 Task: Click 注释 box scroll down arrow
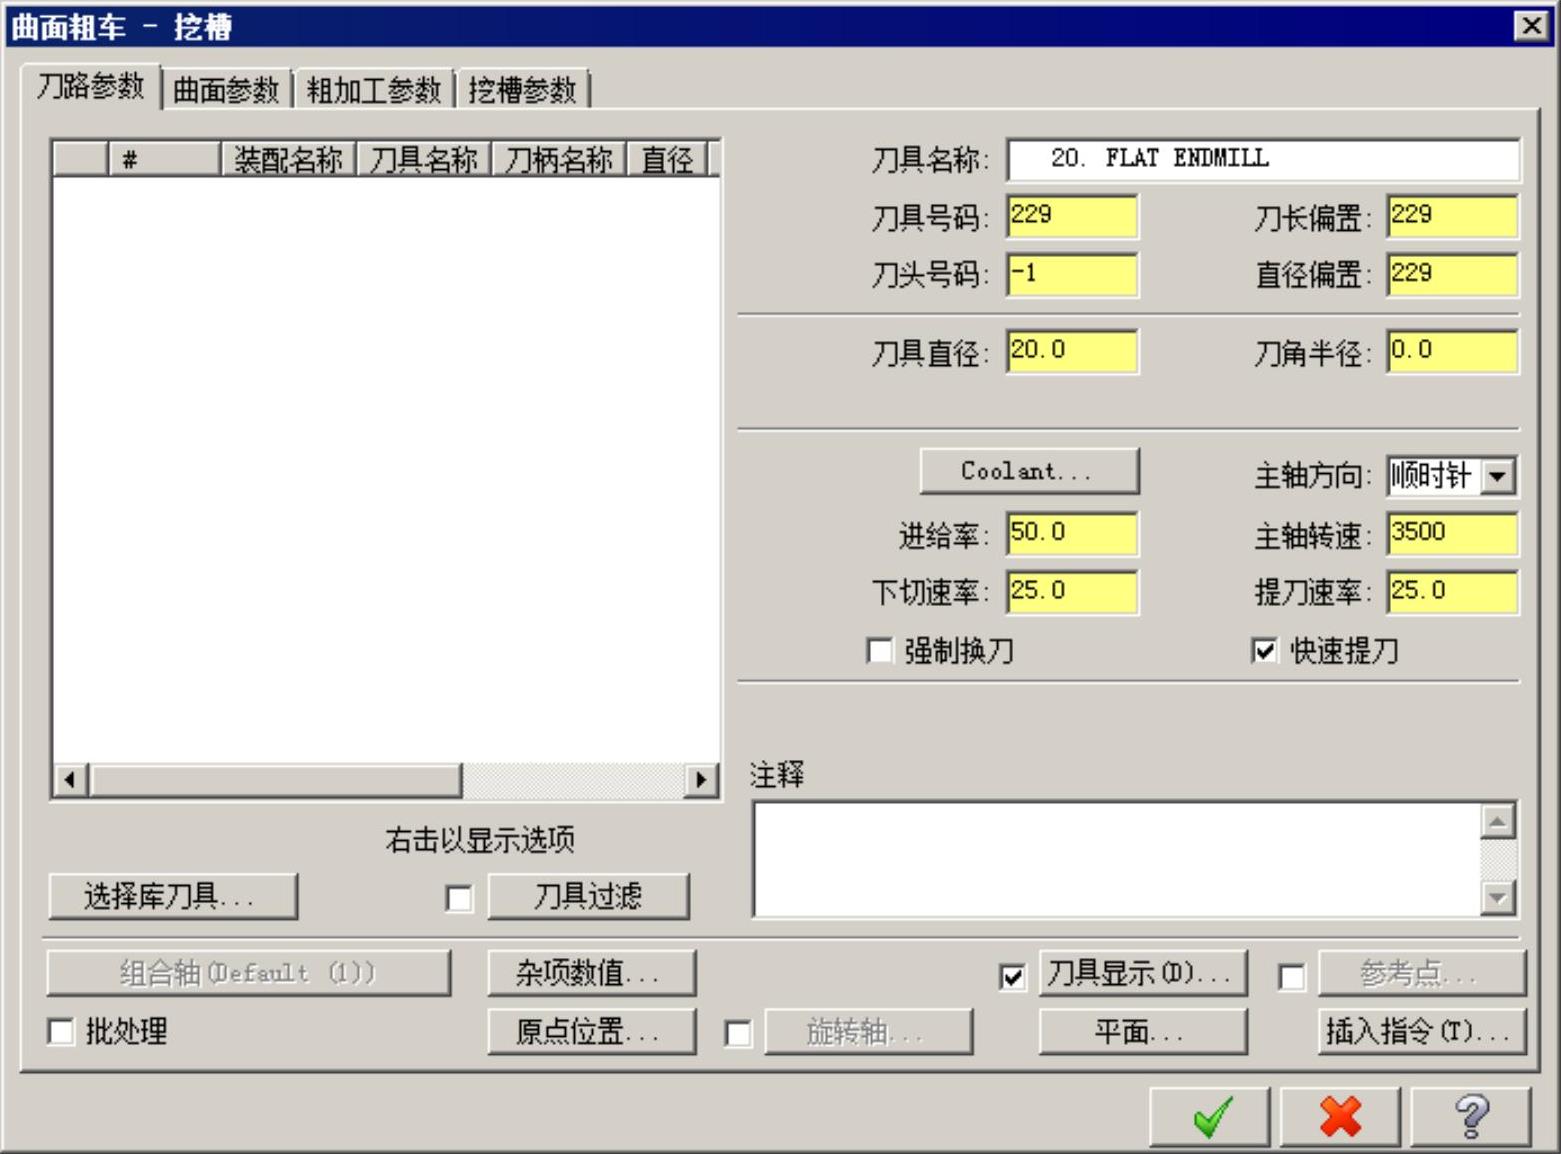point(1497,897)
